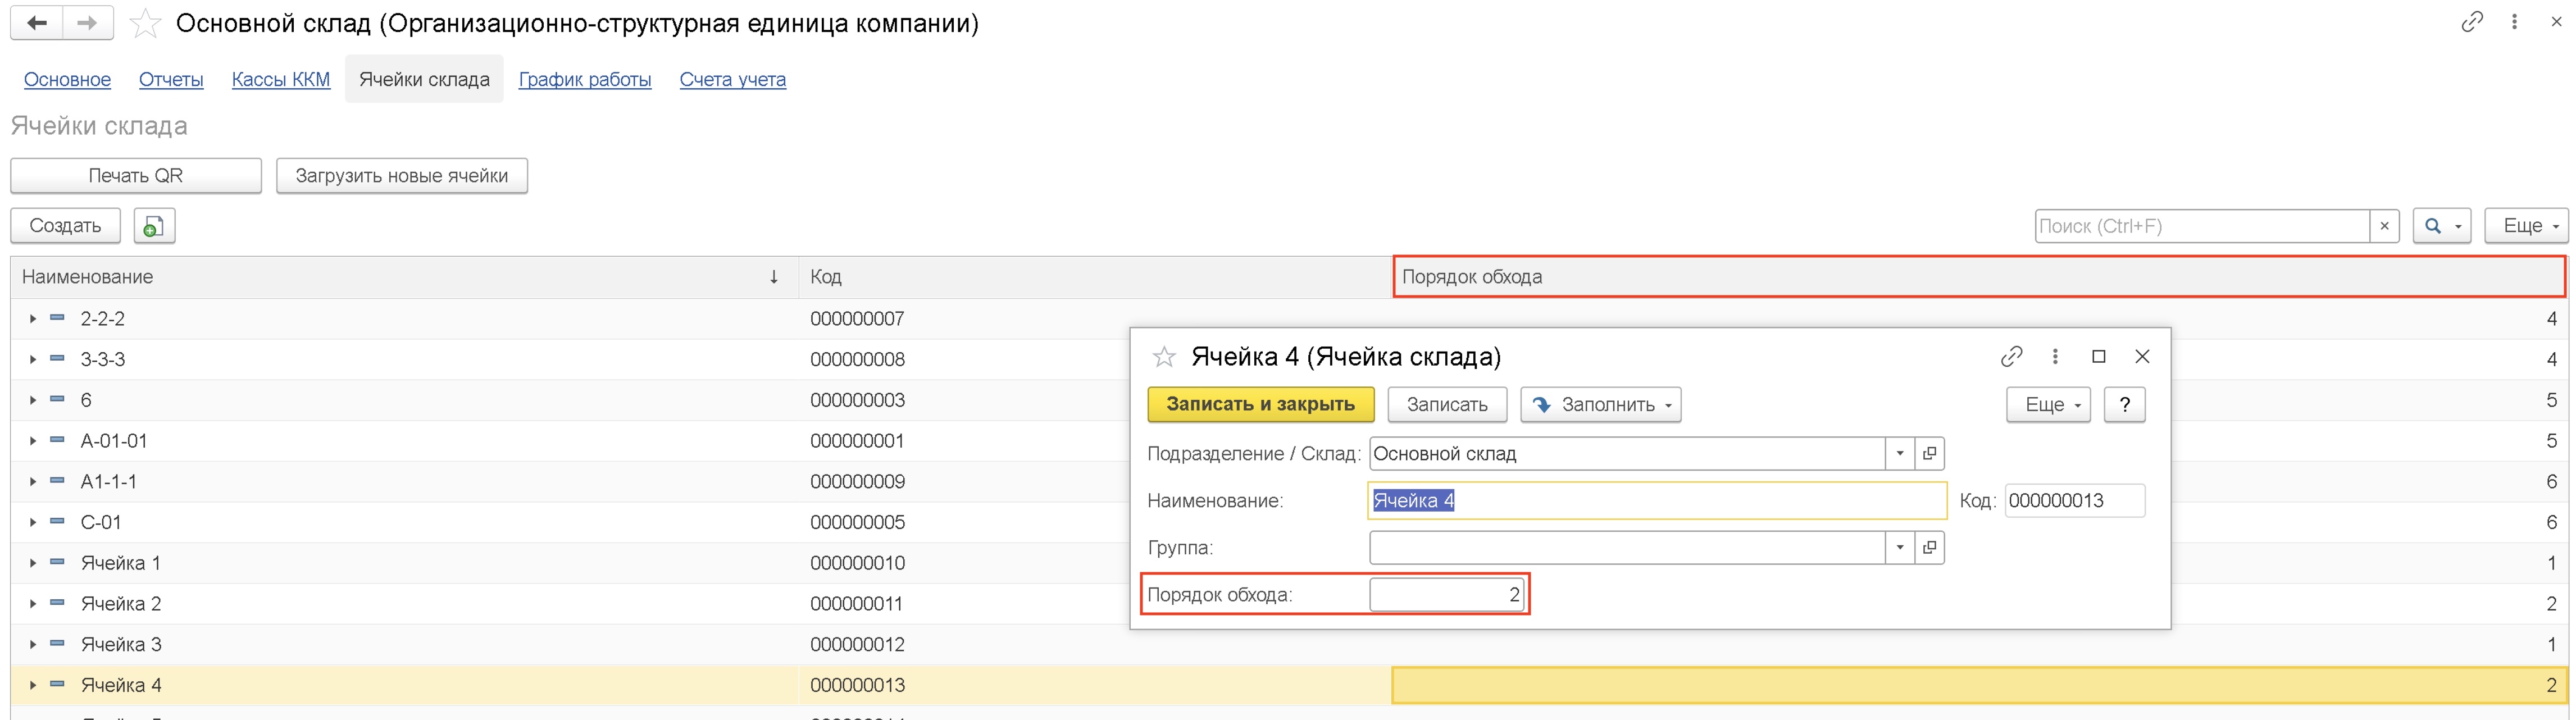Open selected Подразделение / Склад item icon
2576x720 pixels.
[x=1929, y=454]
